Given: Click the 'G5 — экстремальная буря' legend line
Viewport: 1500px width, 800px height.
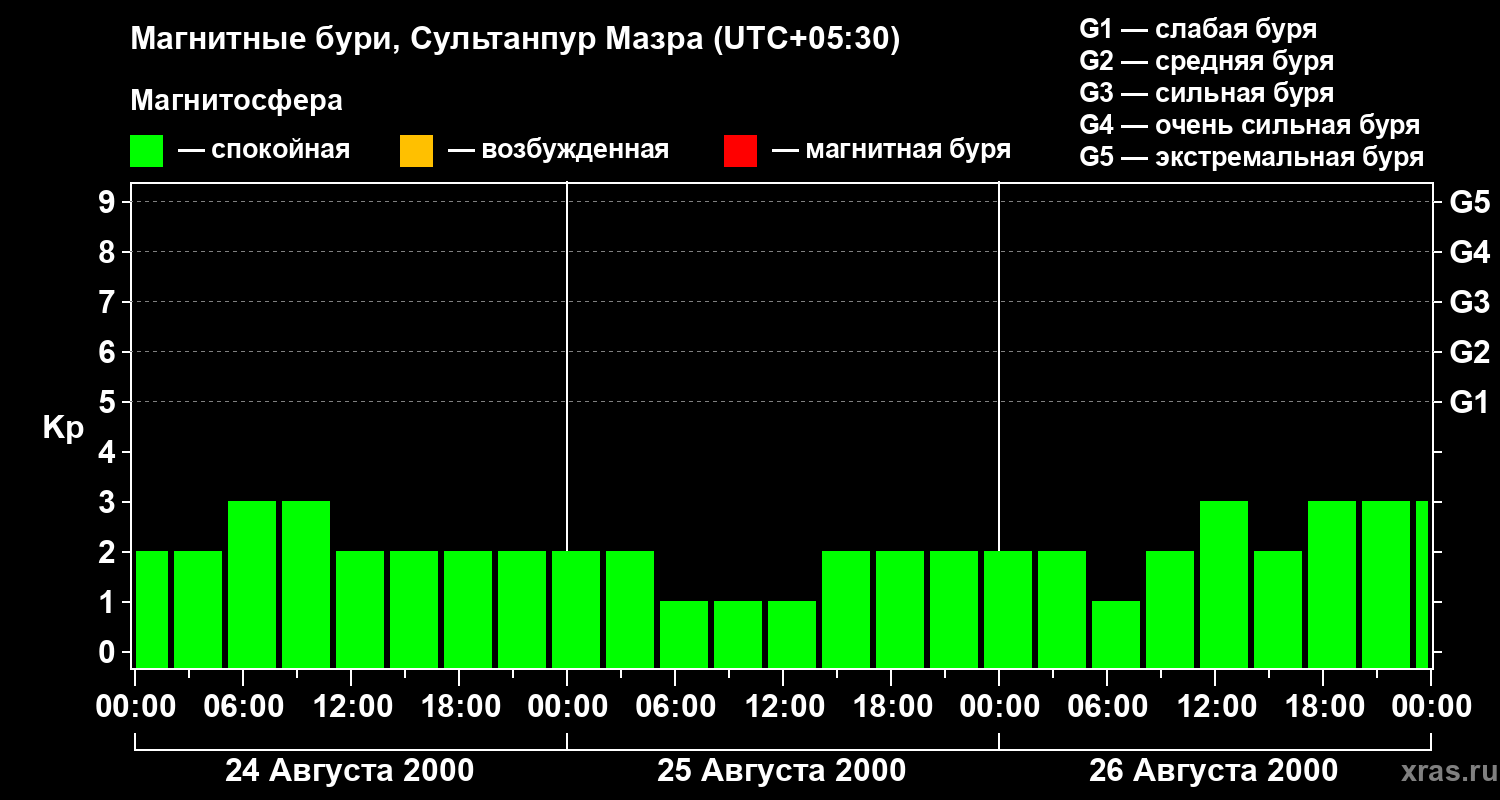Looking at the screenshot, I should 1252,157.
